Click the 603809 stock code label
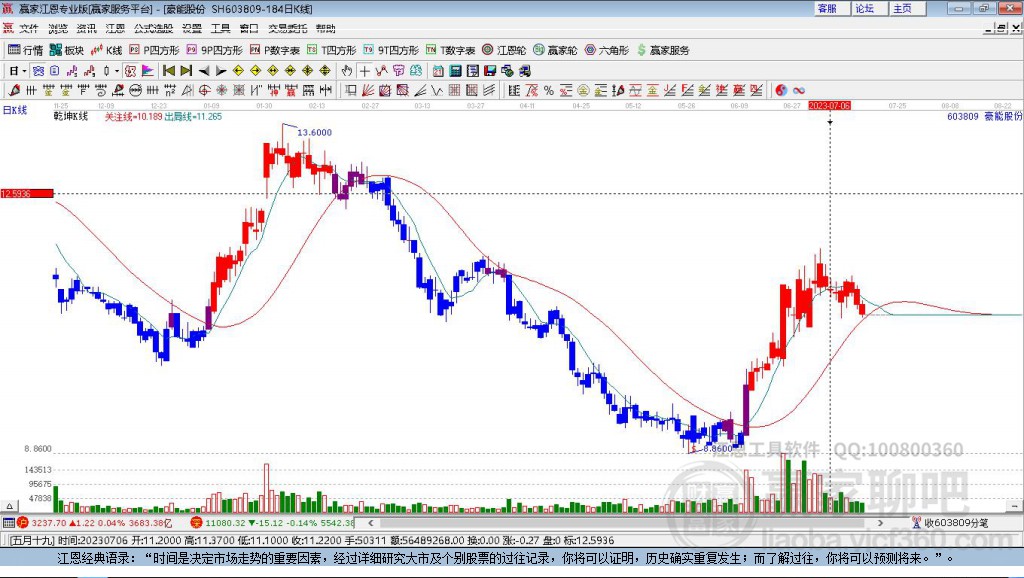Image resolution: width=1024 pixels, height=578 pixels. tap(963, 116)
